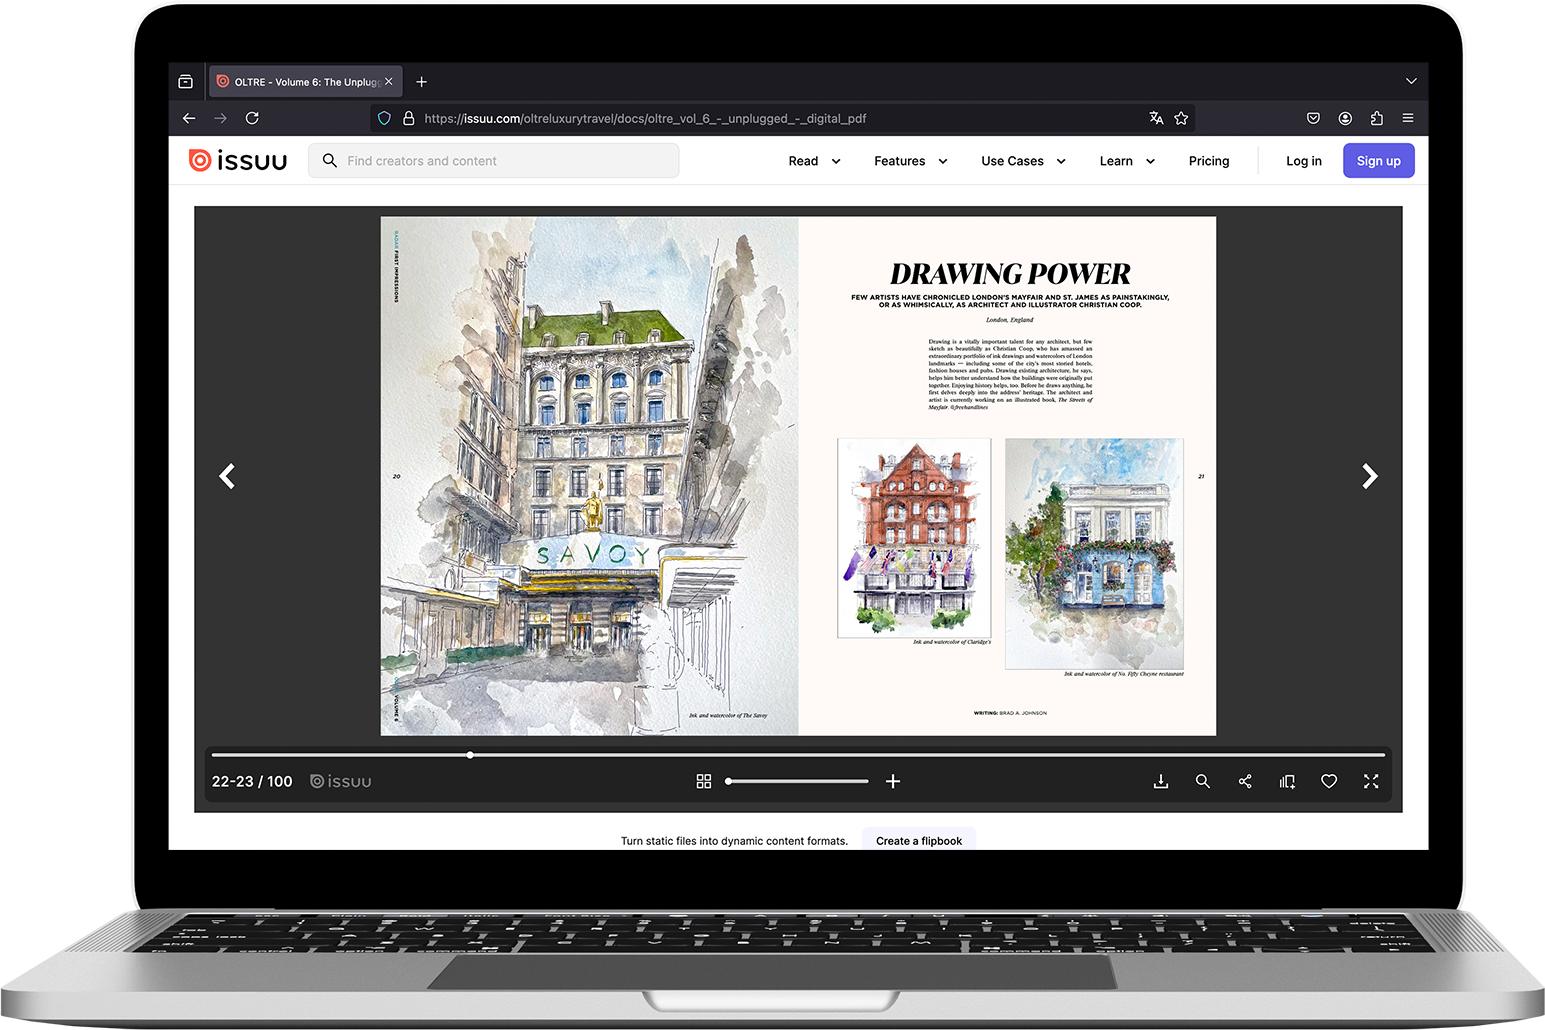Share this publication

click(x=1245, y=781)
